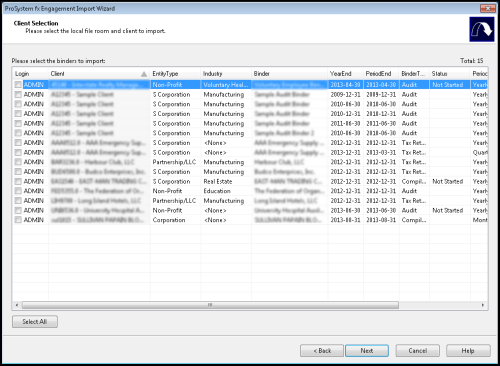Sort by the YearEnd column header

point(345,74)
